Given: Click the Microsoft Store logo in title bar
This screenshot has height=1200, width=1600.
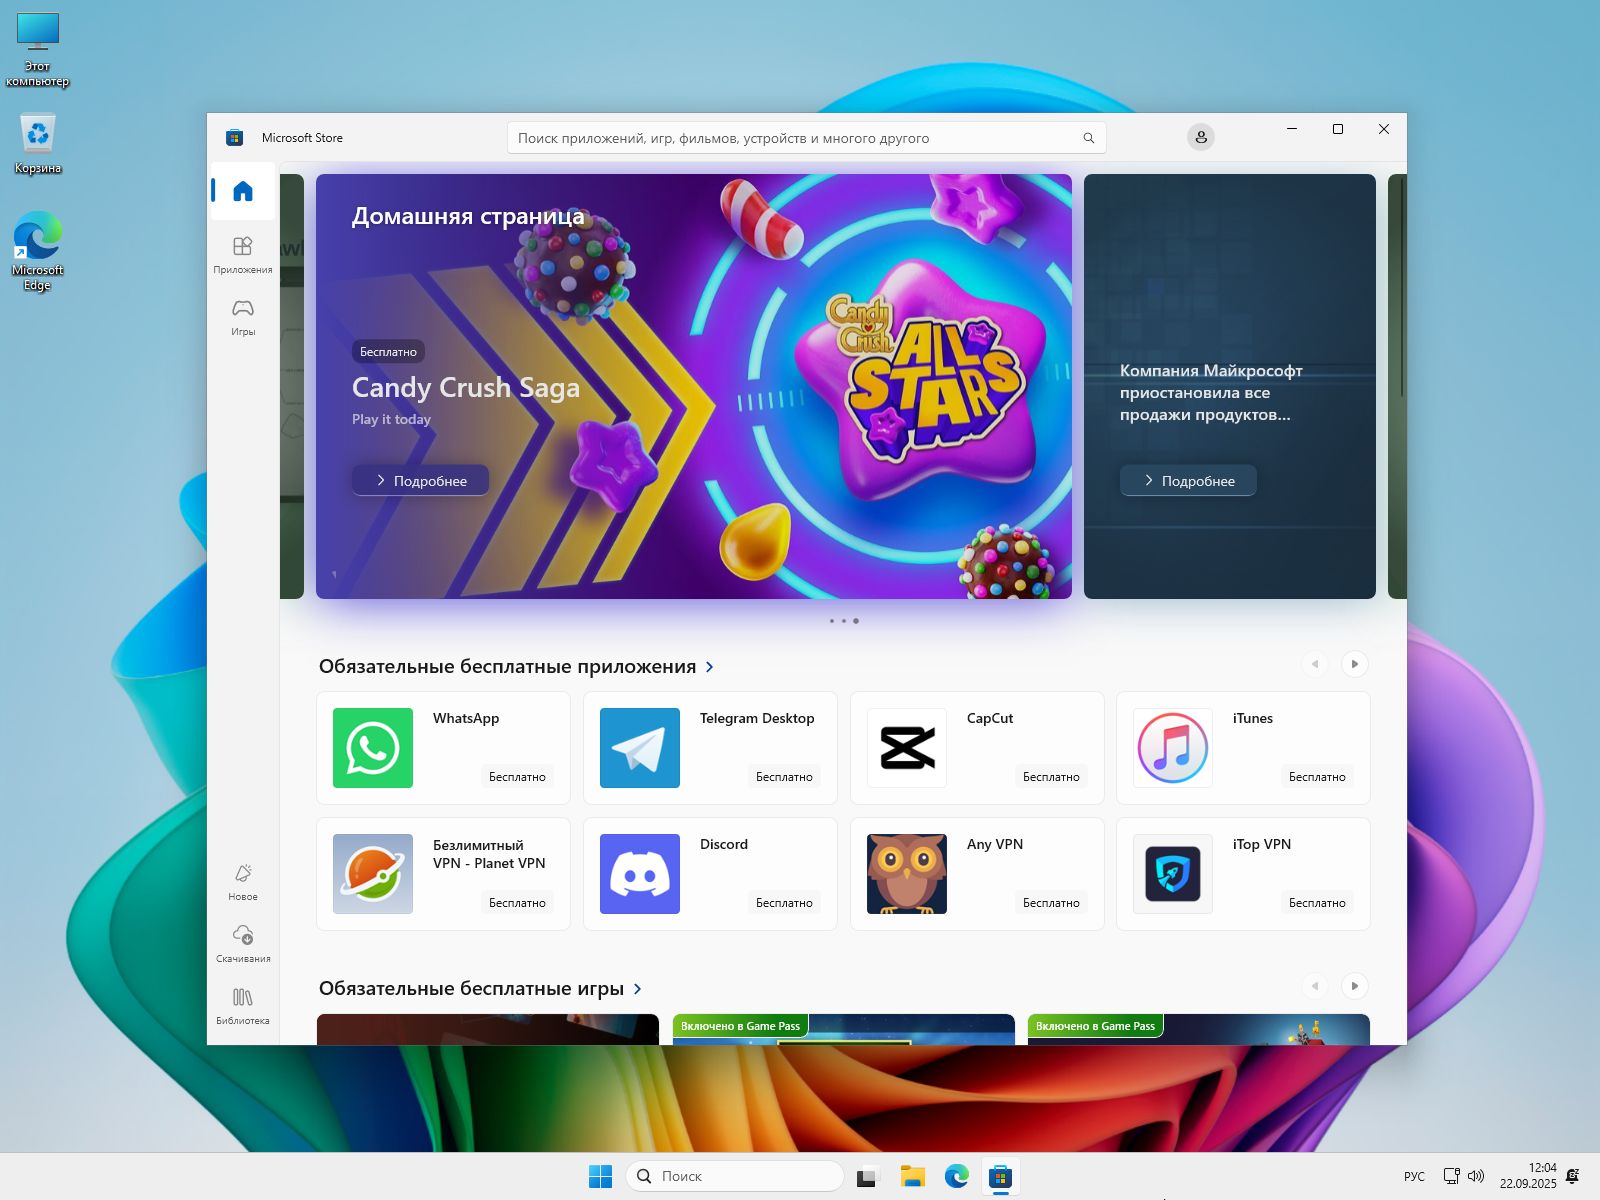Looking at the screenshot, I should tap(235, 138).
